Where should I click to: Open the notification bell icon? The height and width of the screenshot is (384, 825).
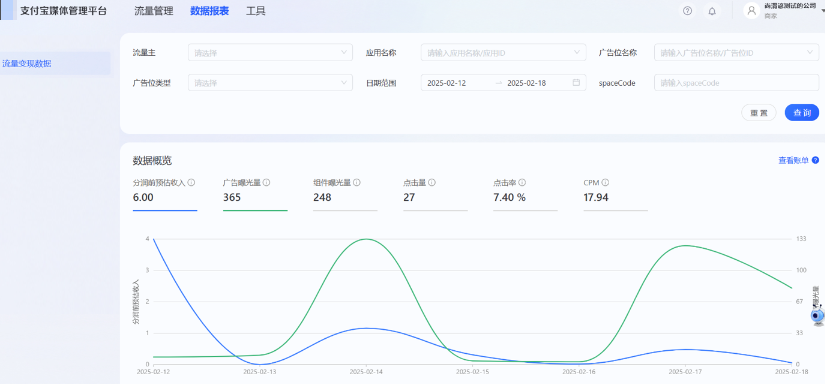coord(712,11)
